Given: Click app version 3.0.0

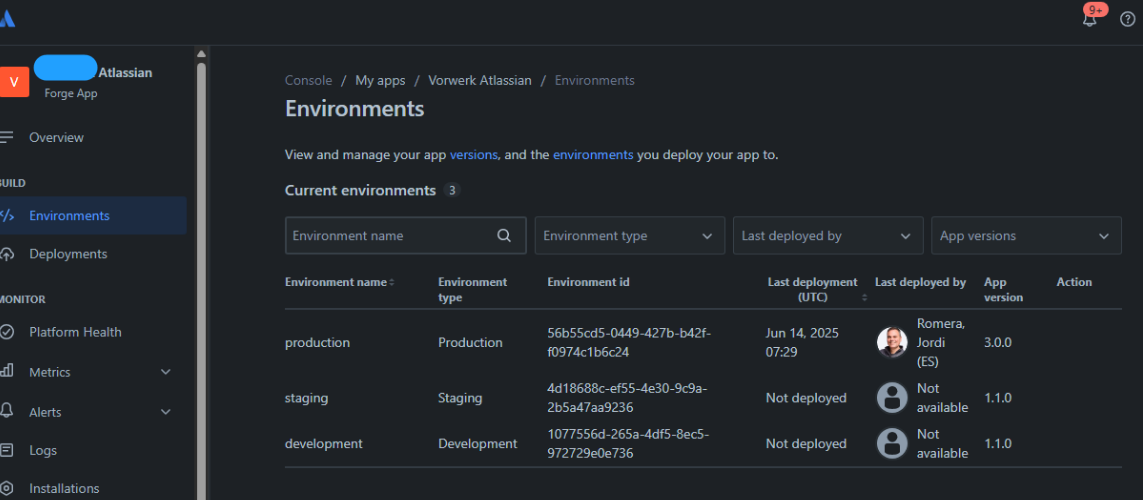Looking at the screenshot, I should click(997, 342).
